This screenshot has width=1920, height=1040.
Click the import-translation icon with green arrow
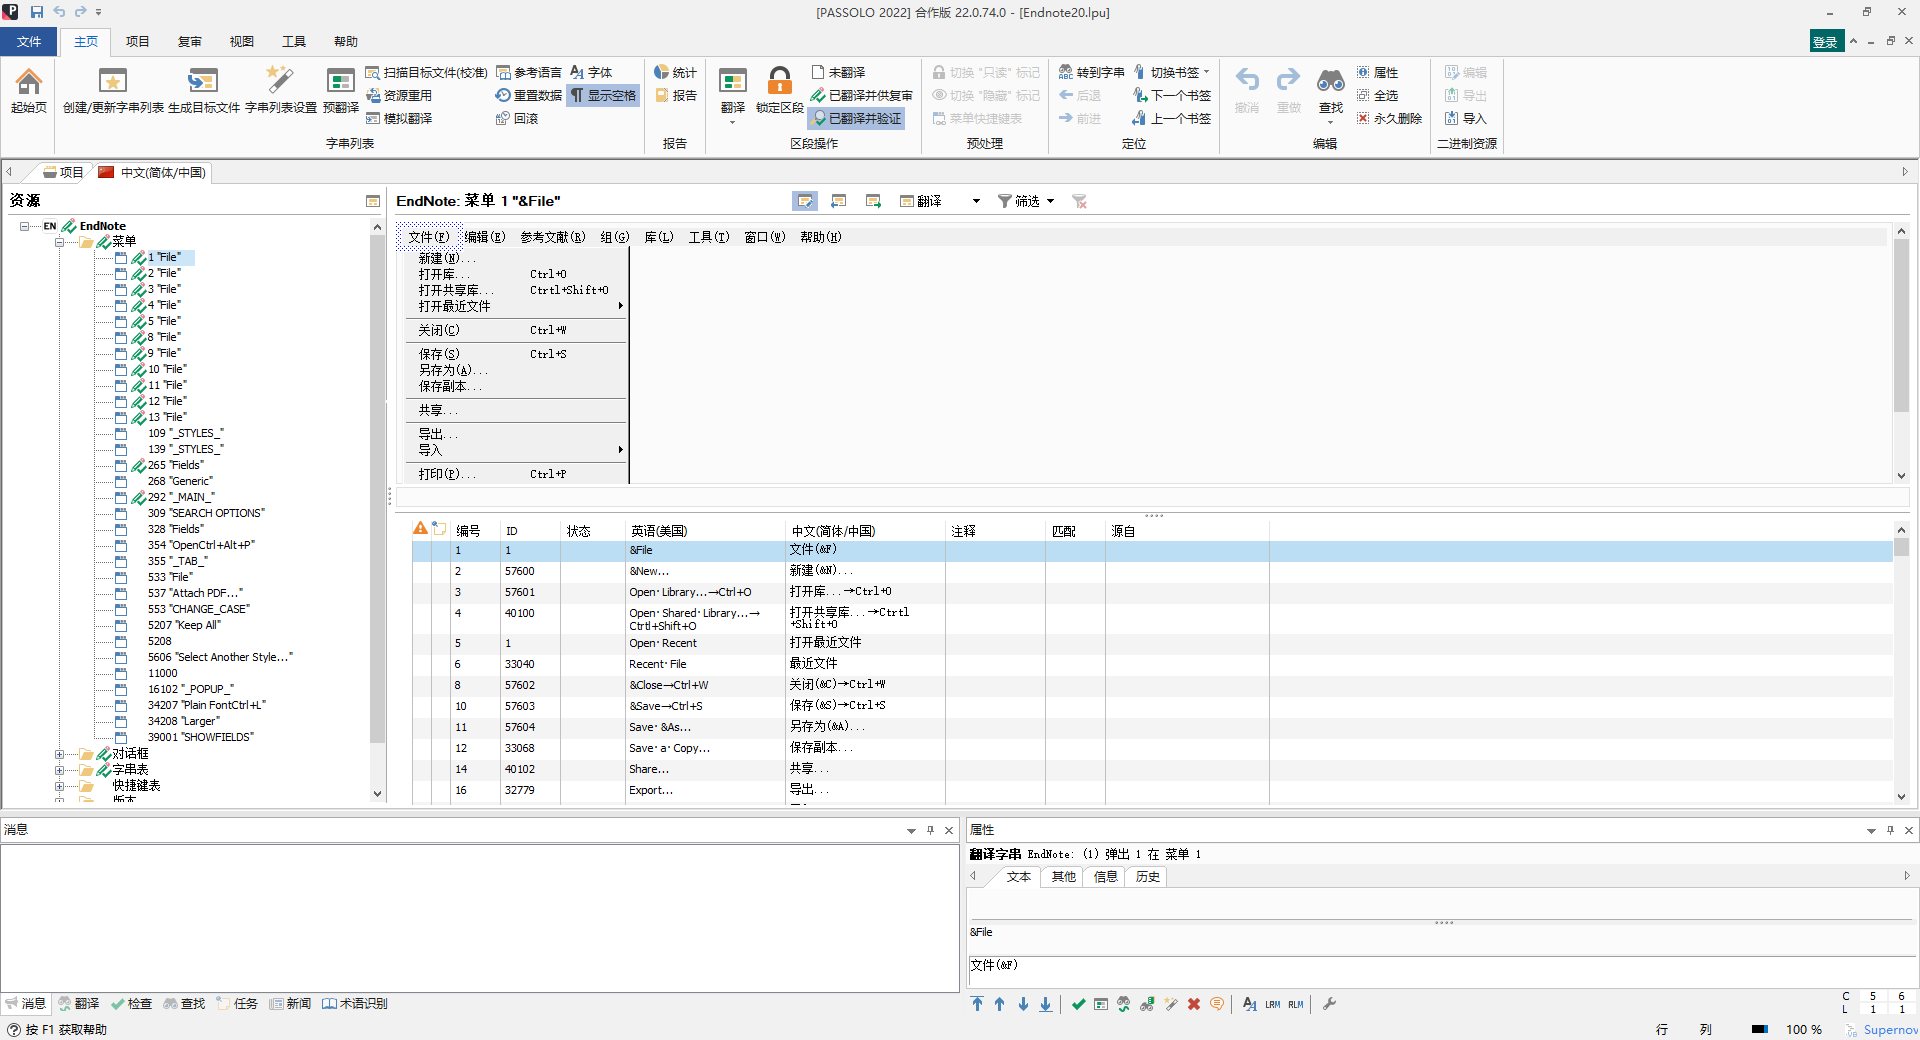coord(873,201)
